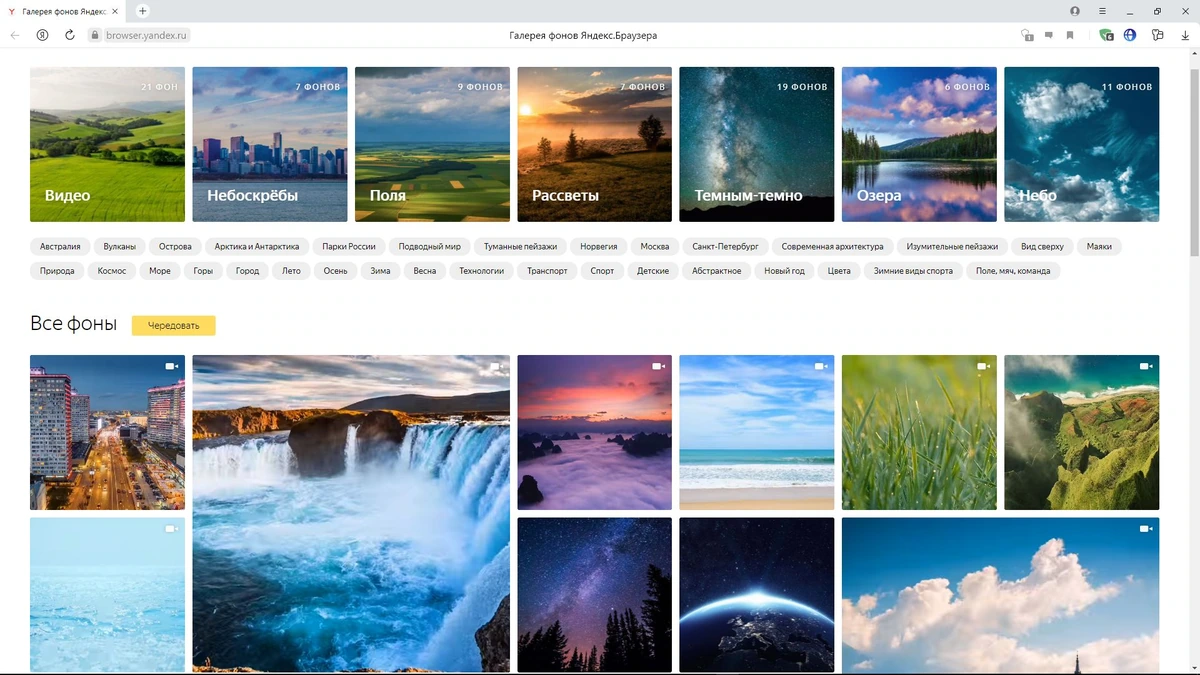Select the Подводный мир tag

[x=430, y=246]
